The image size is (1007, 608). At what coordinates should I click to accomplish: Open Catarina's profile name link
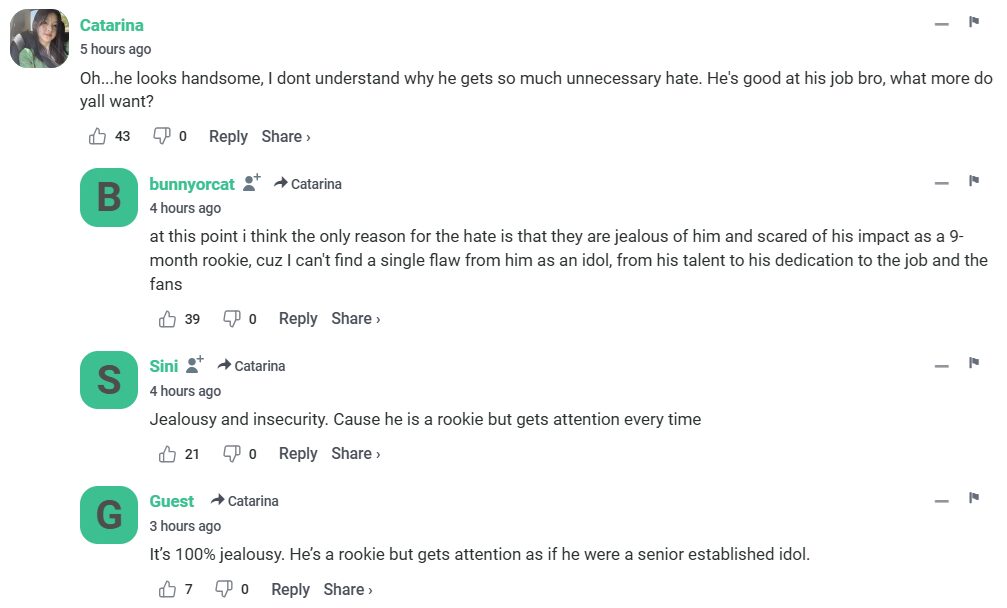[112, 25]
